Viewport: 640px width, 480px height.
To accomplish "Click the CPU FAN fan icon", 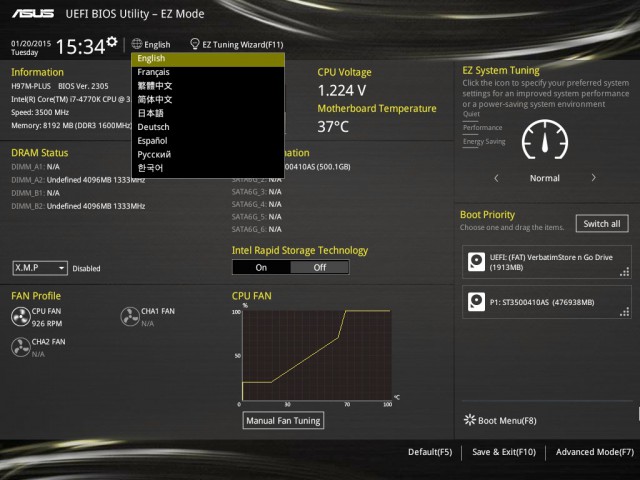I will pos(20,317).
